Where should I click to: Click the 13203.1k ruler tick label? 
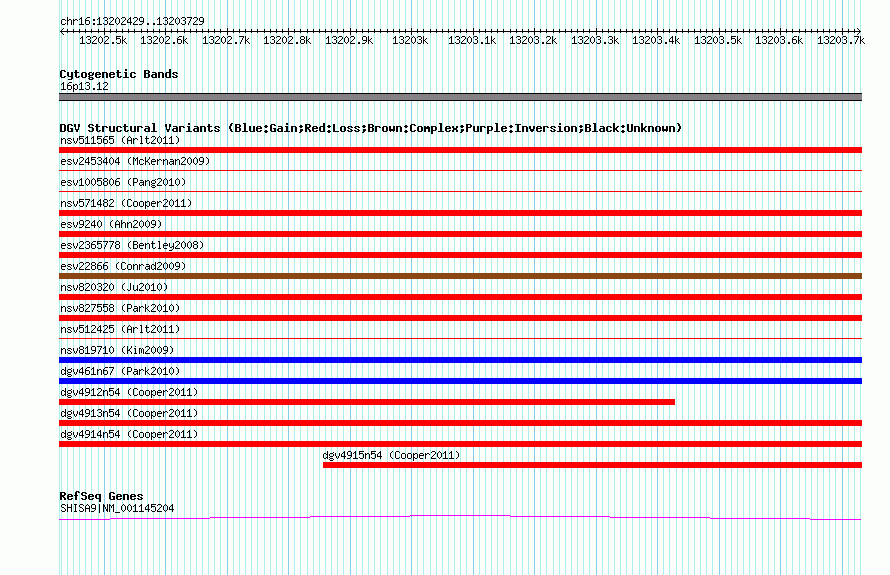(472, 40)
